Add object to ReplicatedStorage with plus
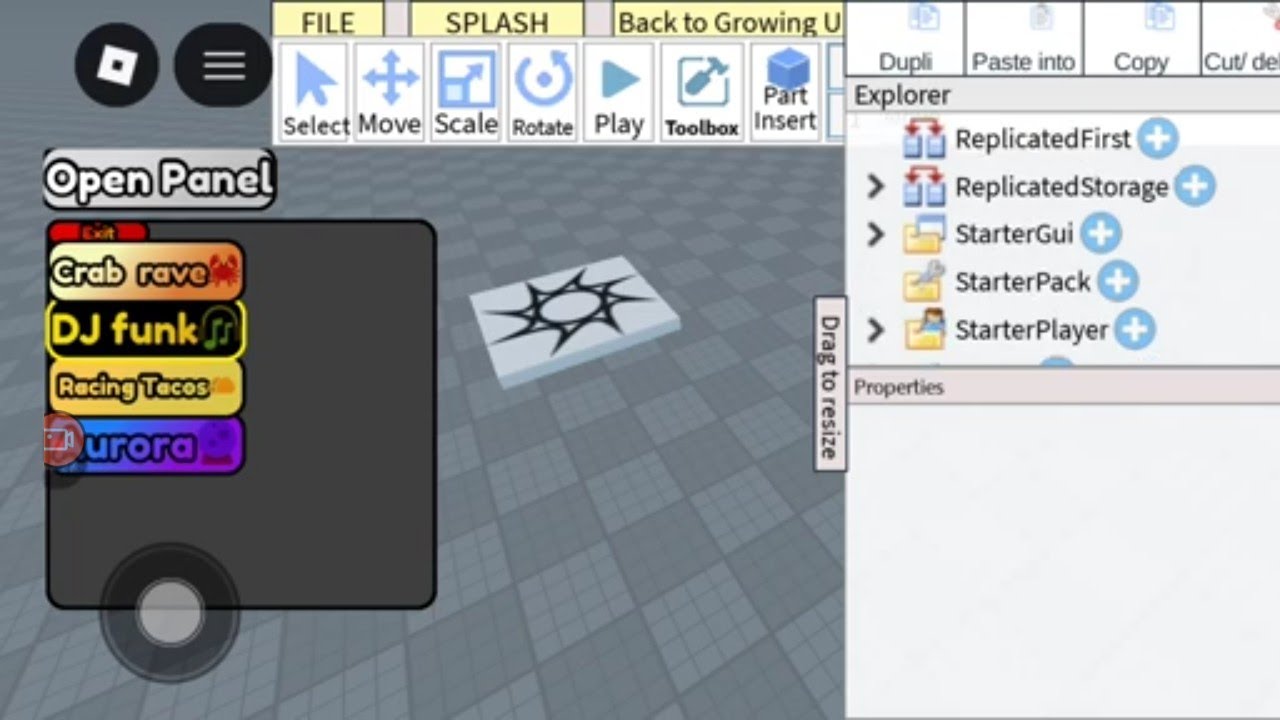The image size is (1280, 720). tap(1195, 186)
